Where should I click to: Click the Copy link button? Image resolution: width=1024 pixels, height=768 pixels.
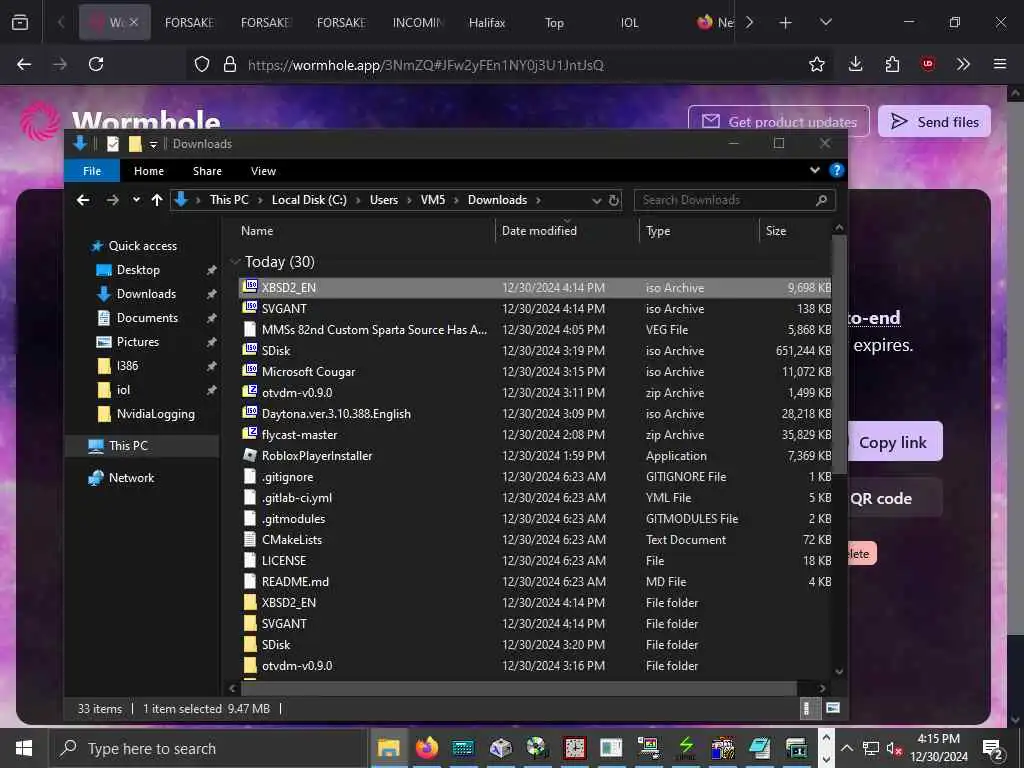[895, 442]
